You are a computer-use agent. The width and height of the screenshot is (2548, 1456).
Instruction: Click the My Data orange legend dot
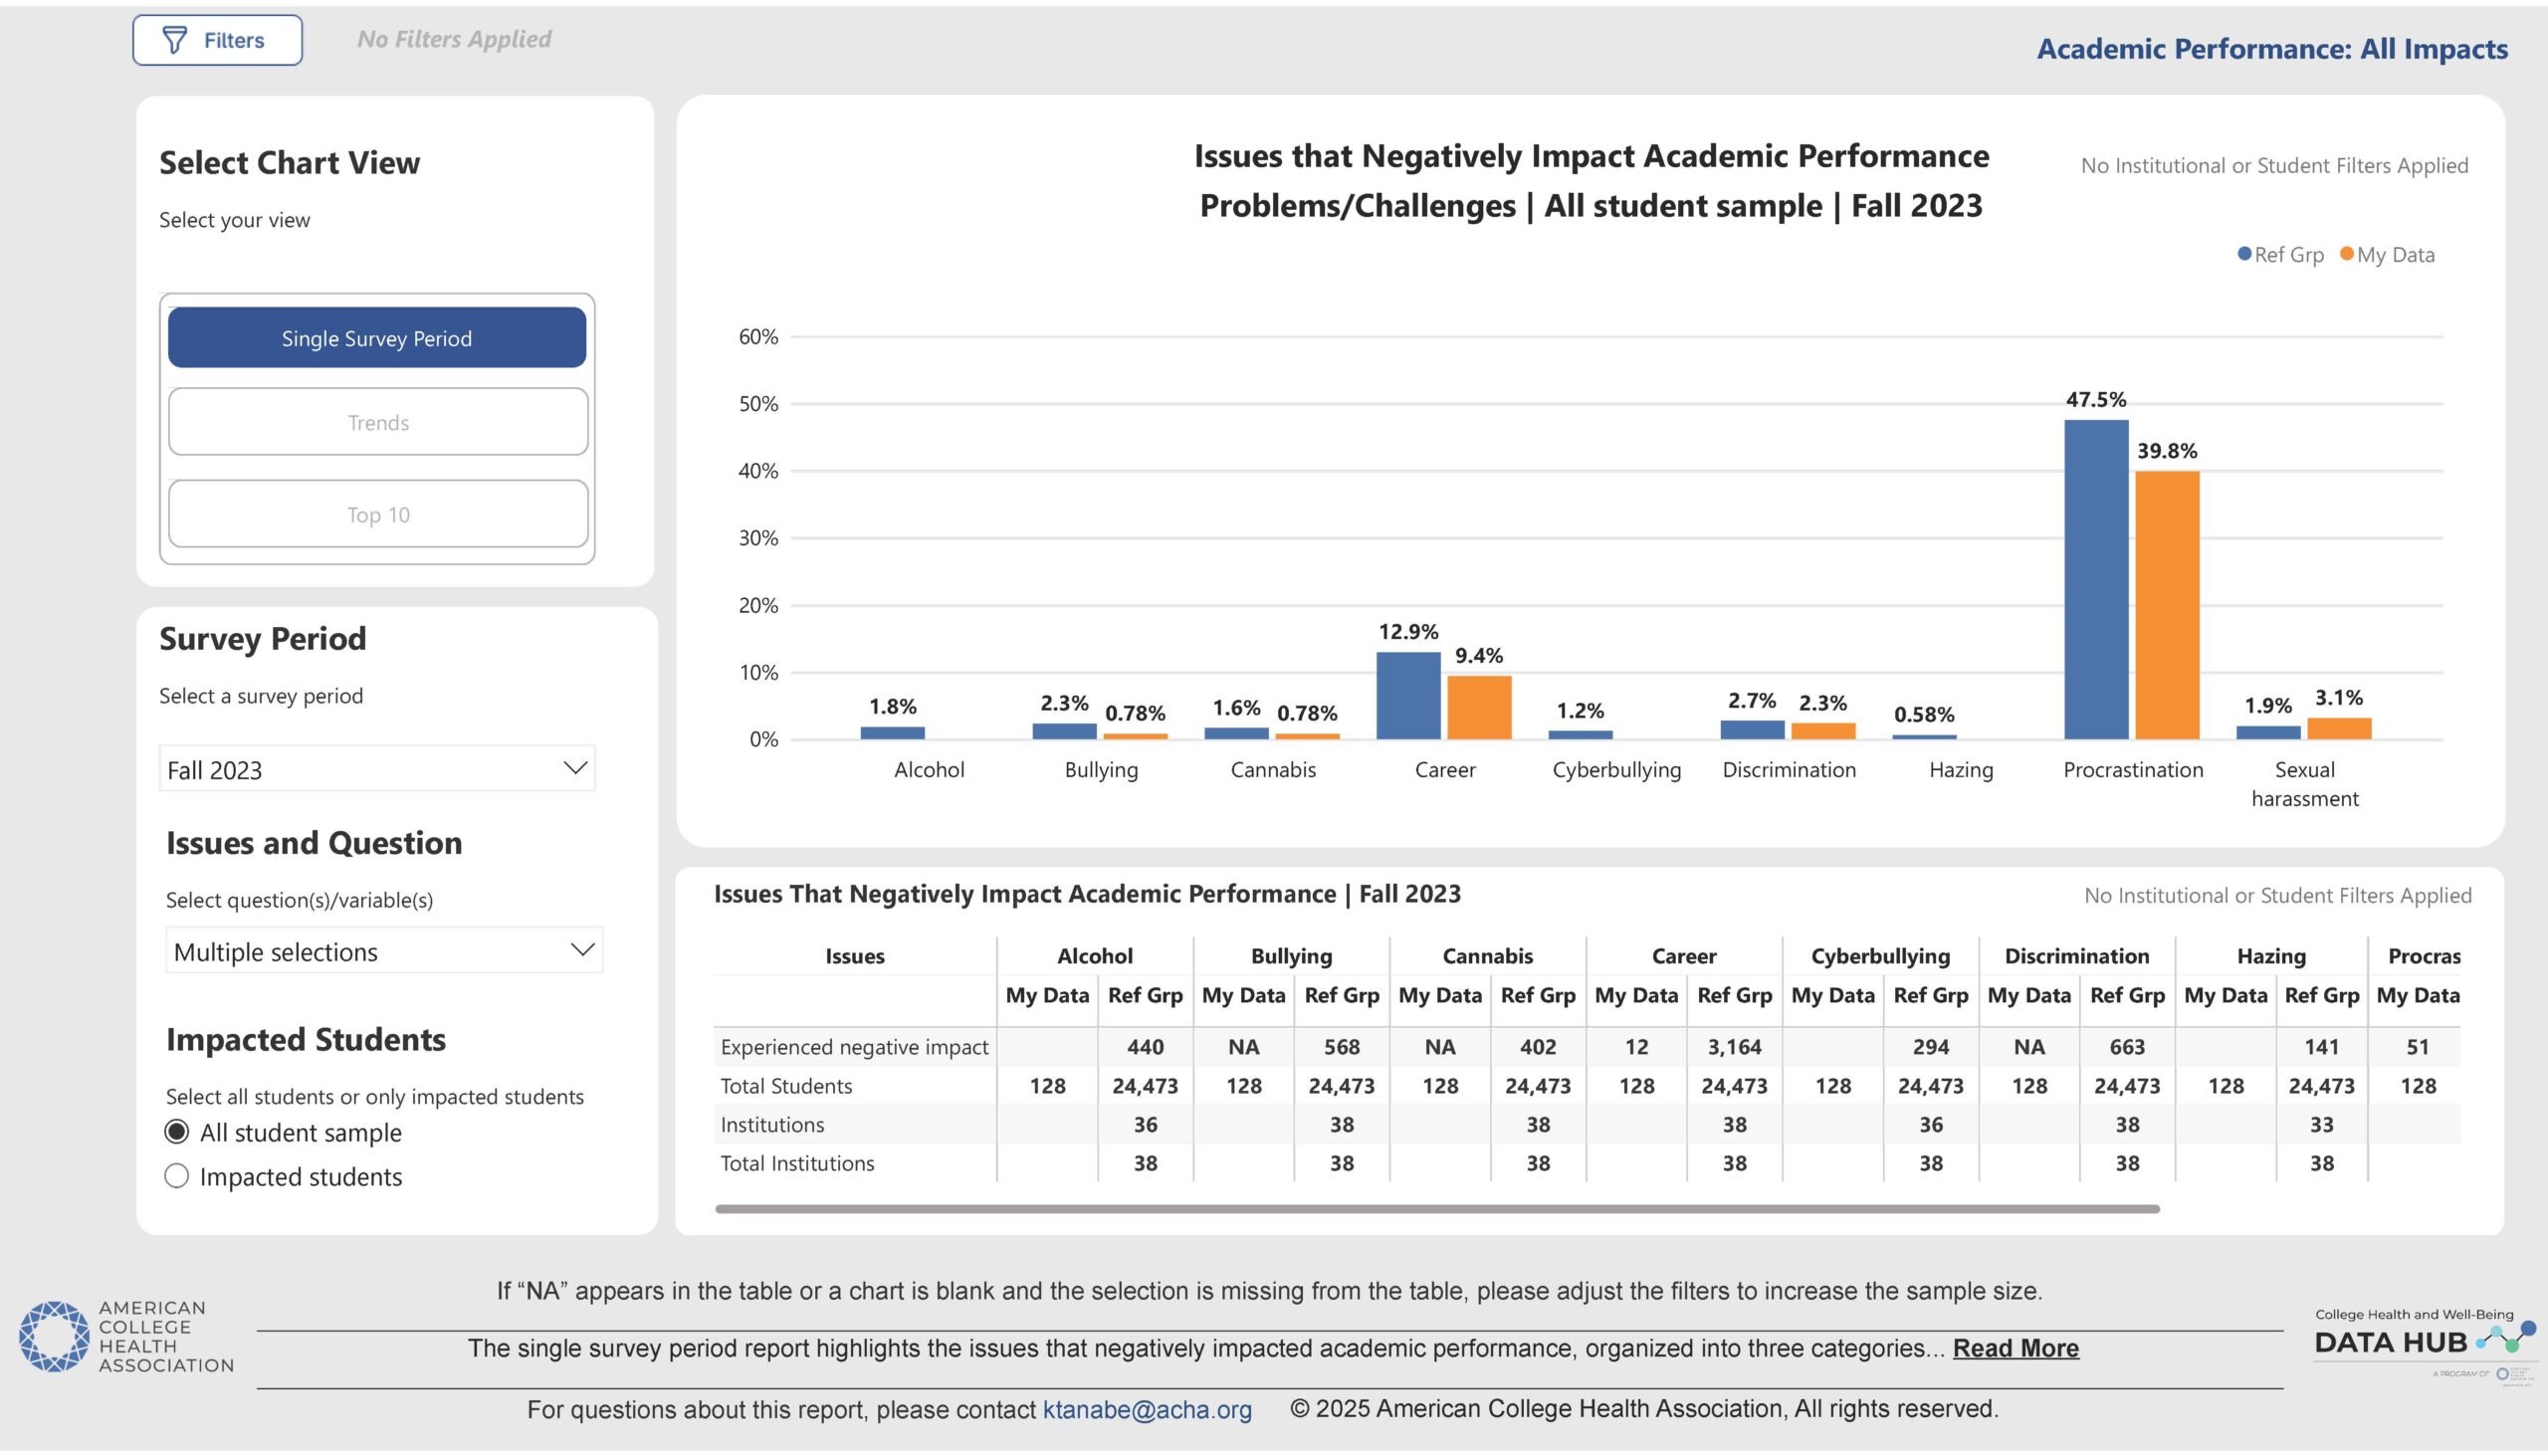[x=2346, y=254]
